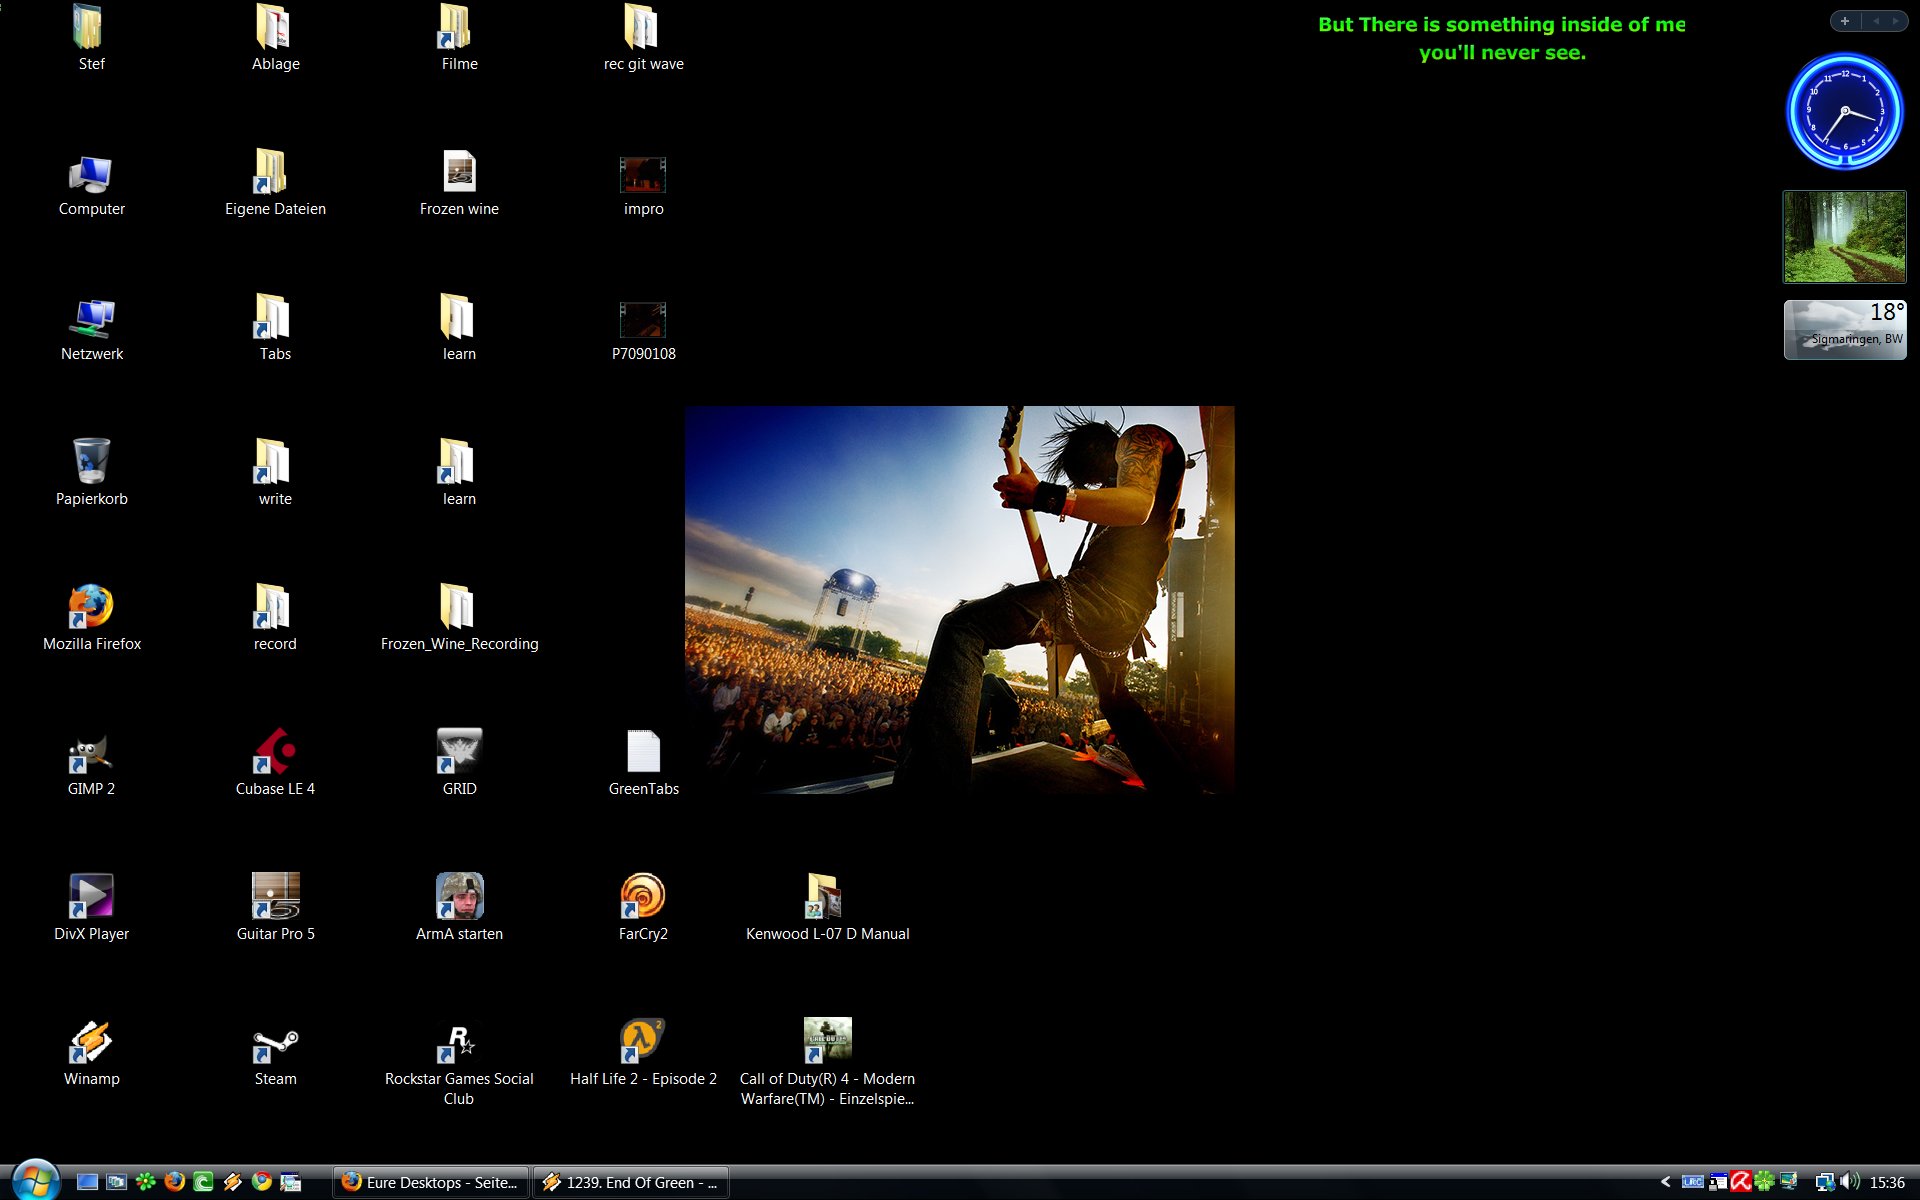Open ICQ flower icon in quick launch
The image size is (1920, 1200).
click(145, 1182)
